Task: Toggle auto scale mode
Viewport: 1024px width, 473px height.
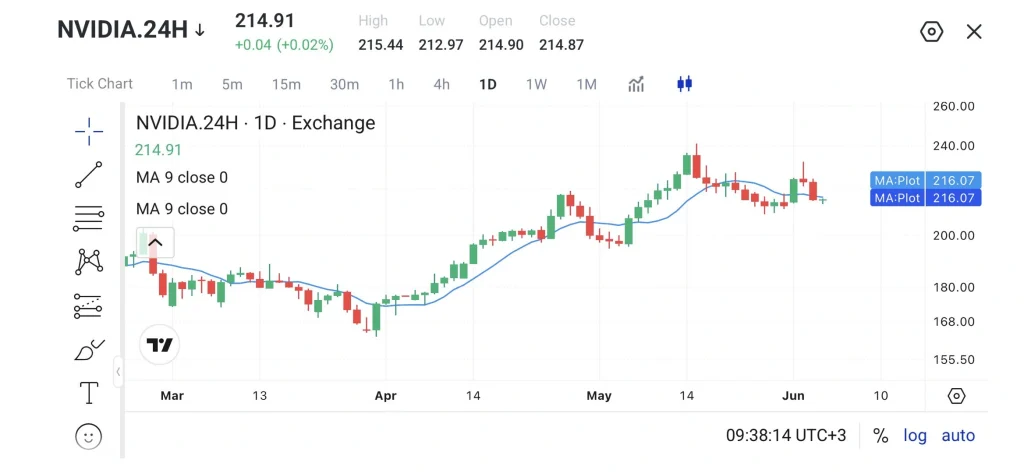Action: tap(958, 436)
